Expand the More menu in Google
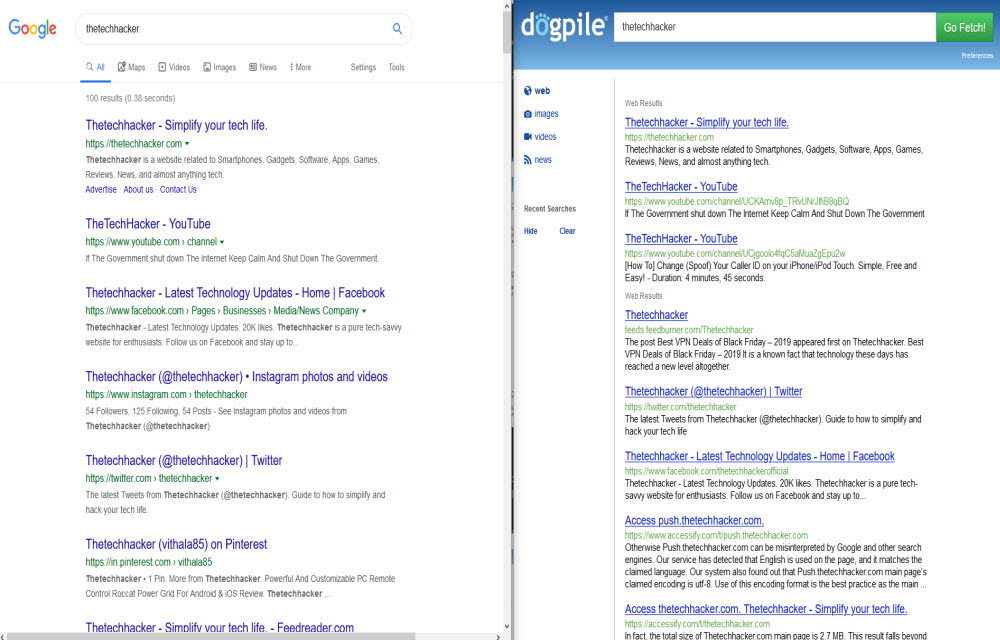Screen dimensions: 1000x640 (300, 67)
